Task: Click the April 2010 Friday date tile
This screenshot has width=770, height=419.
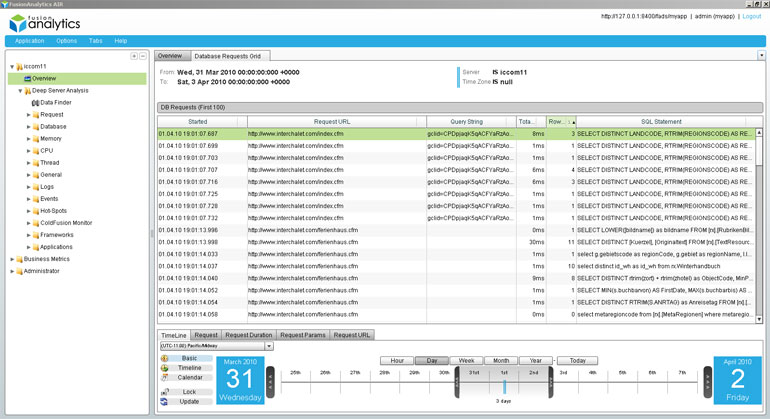Action: tap(737, 381)
